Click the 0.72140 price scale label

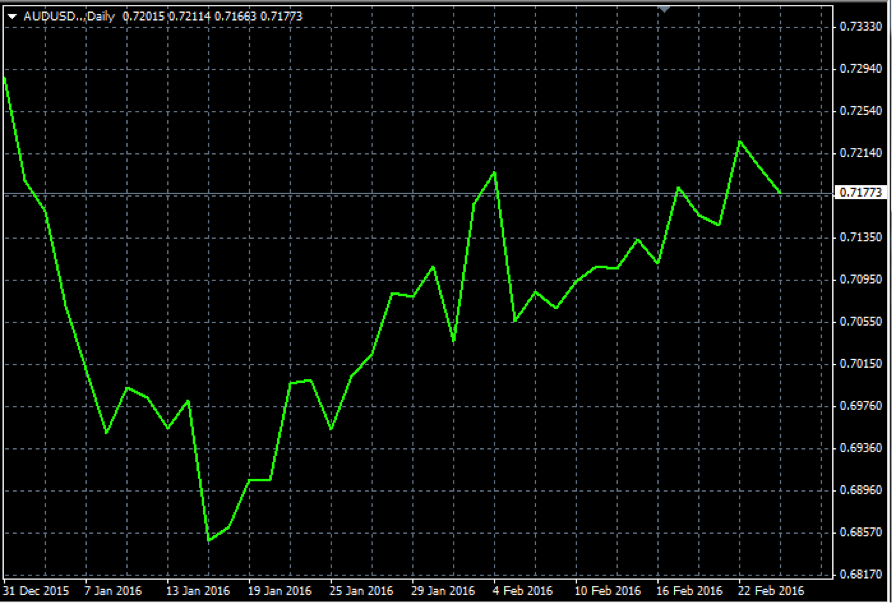click(862, 153)
